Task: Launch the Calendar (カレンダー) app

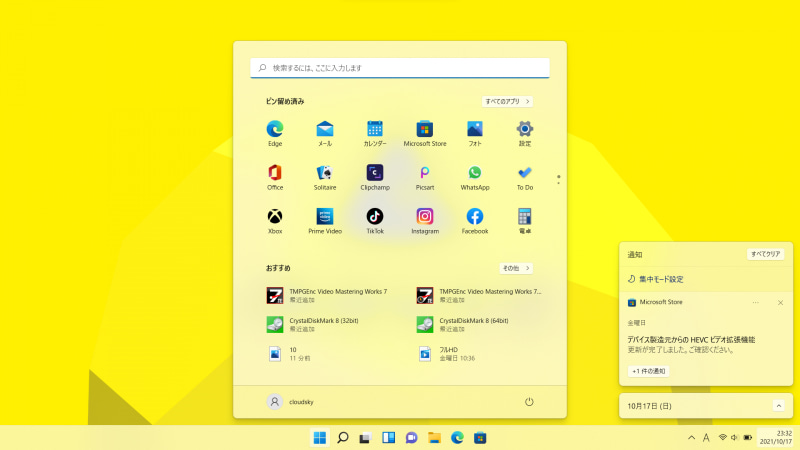Action: point(374,134)
